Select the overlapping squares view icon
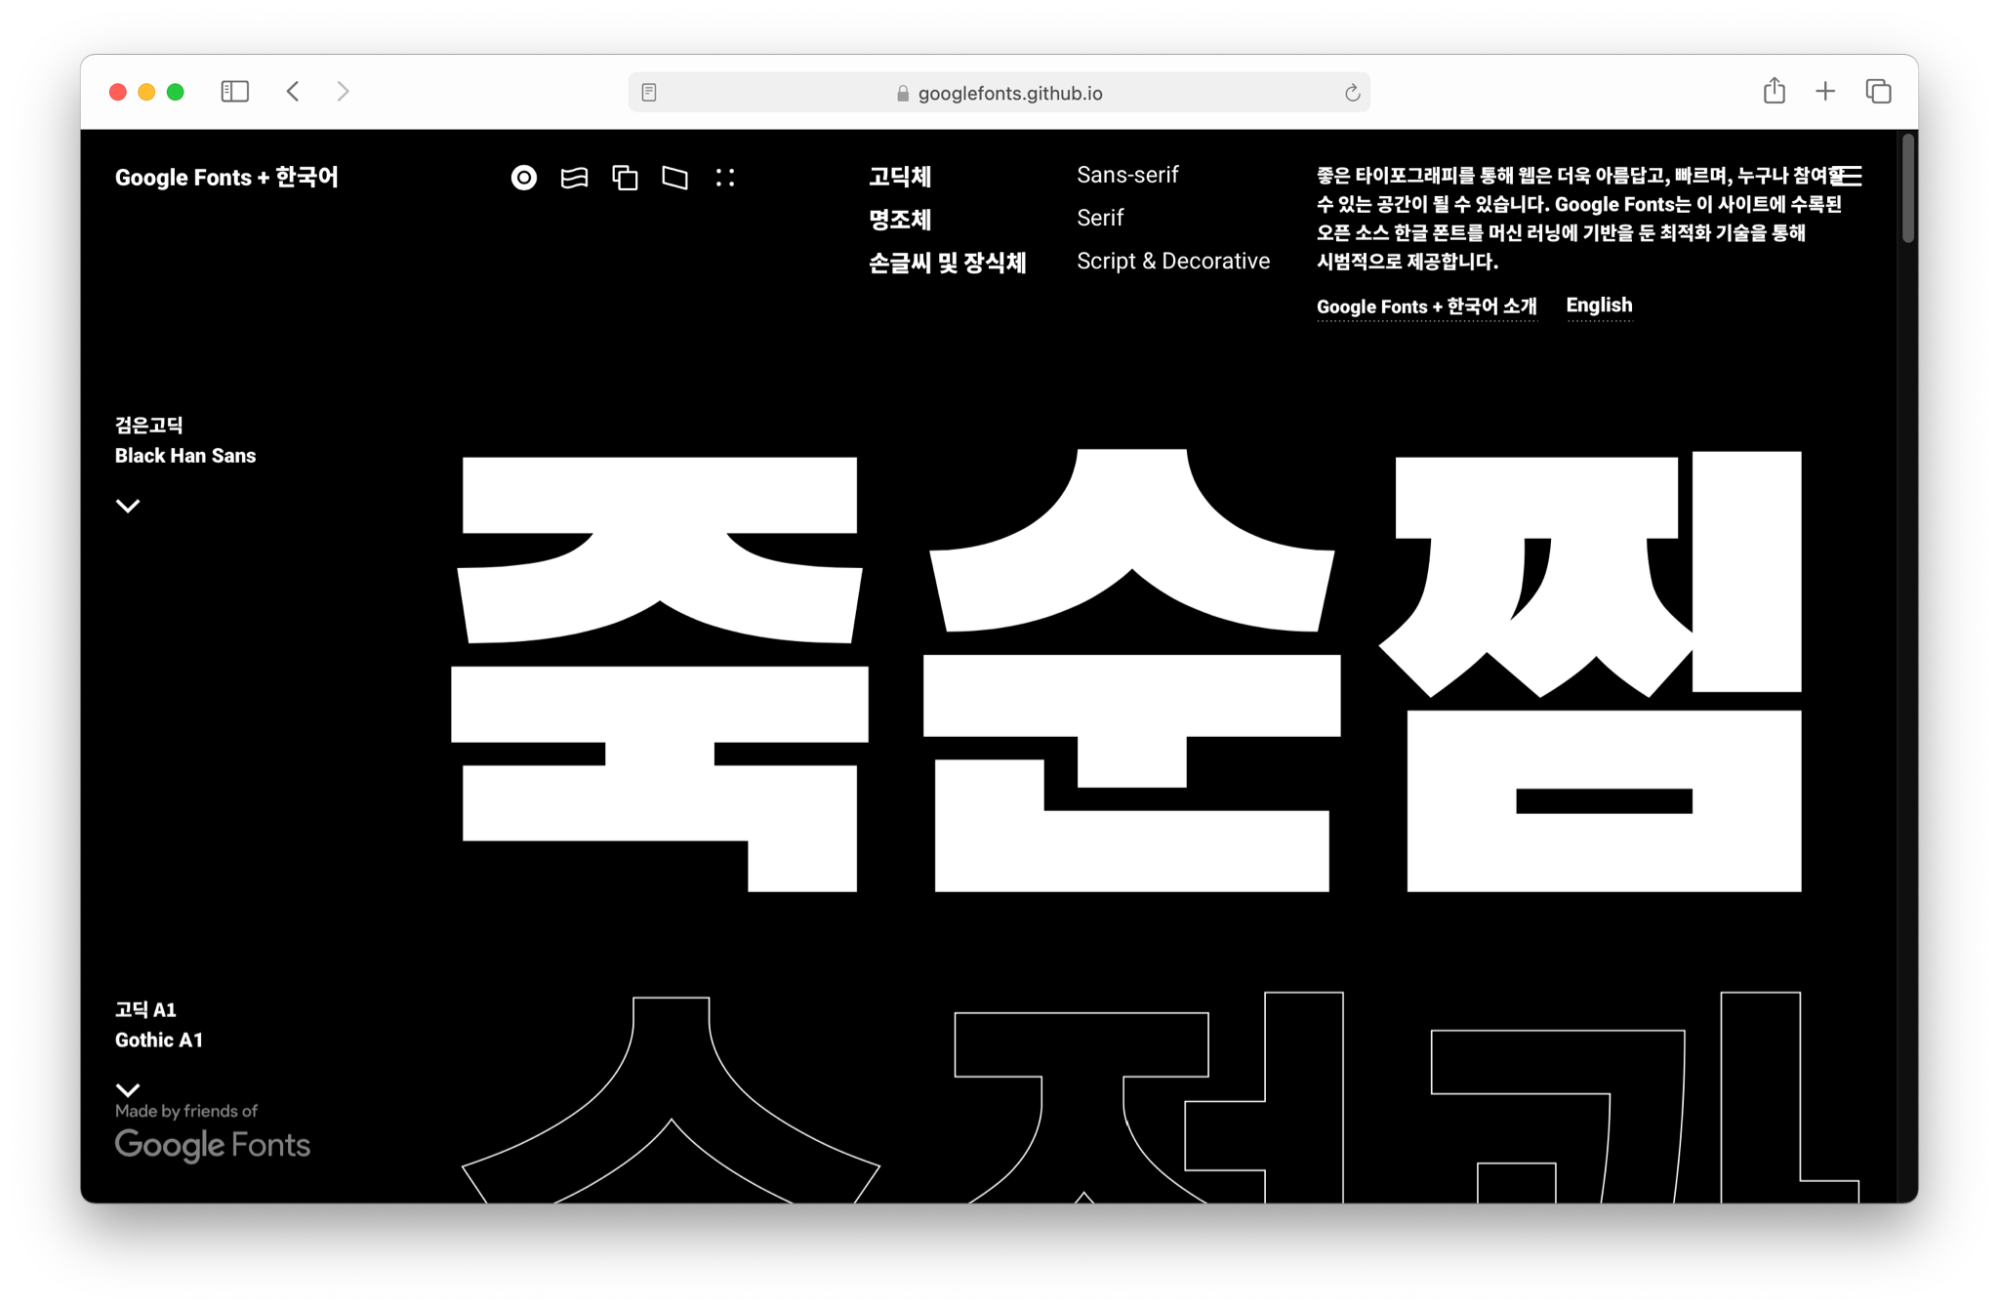 pos(625,178)
